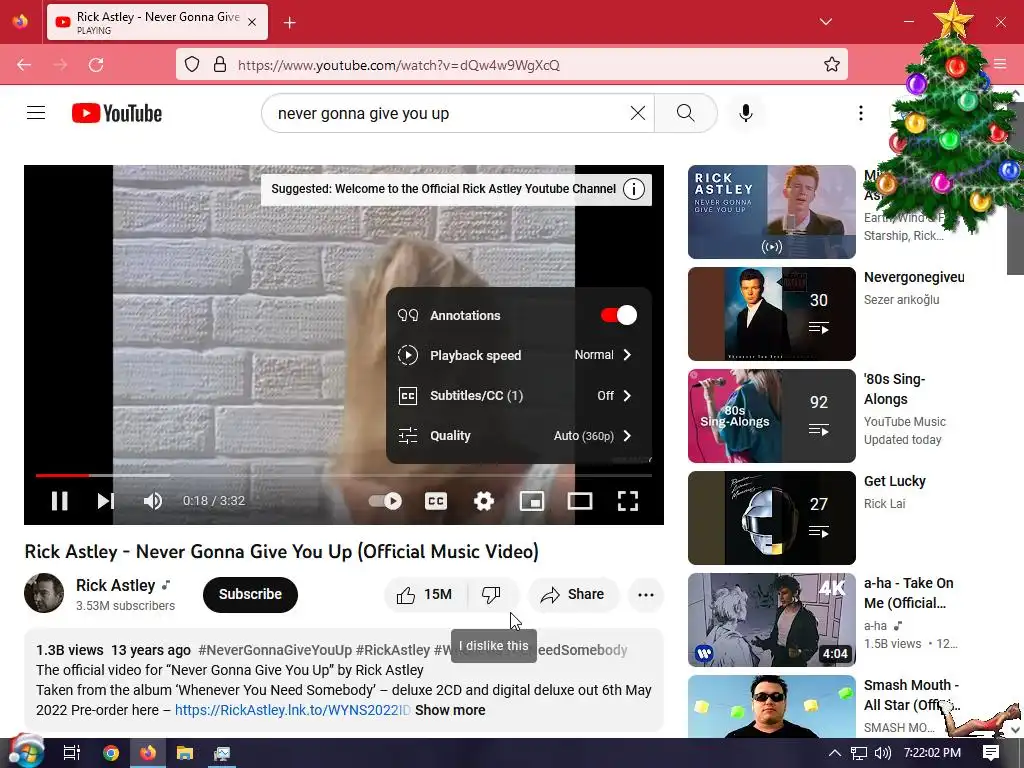
Task: Open Rick Astley channel name link
Action: tap(116, 585)
